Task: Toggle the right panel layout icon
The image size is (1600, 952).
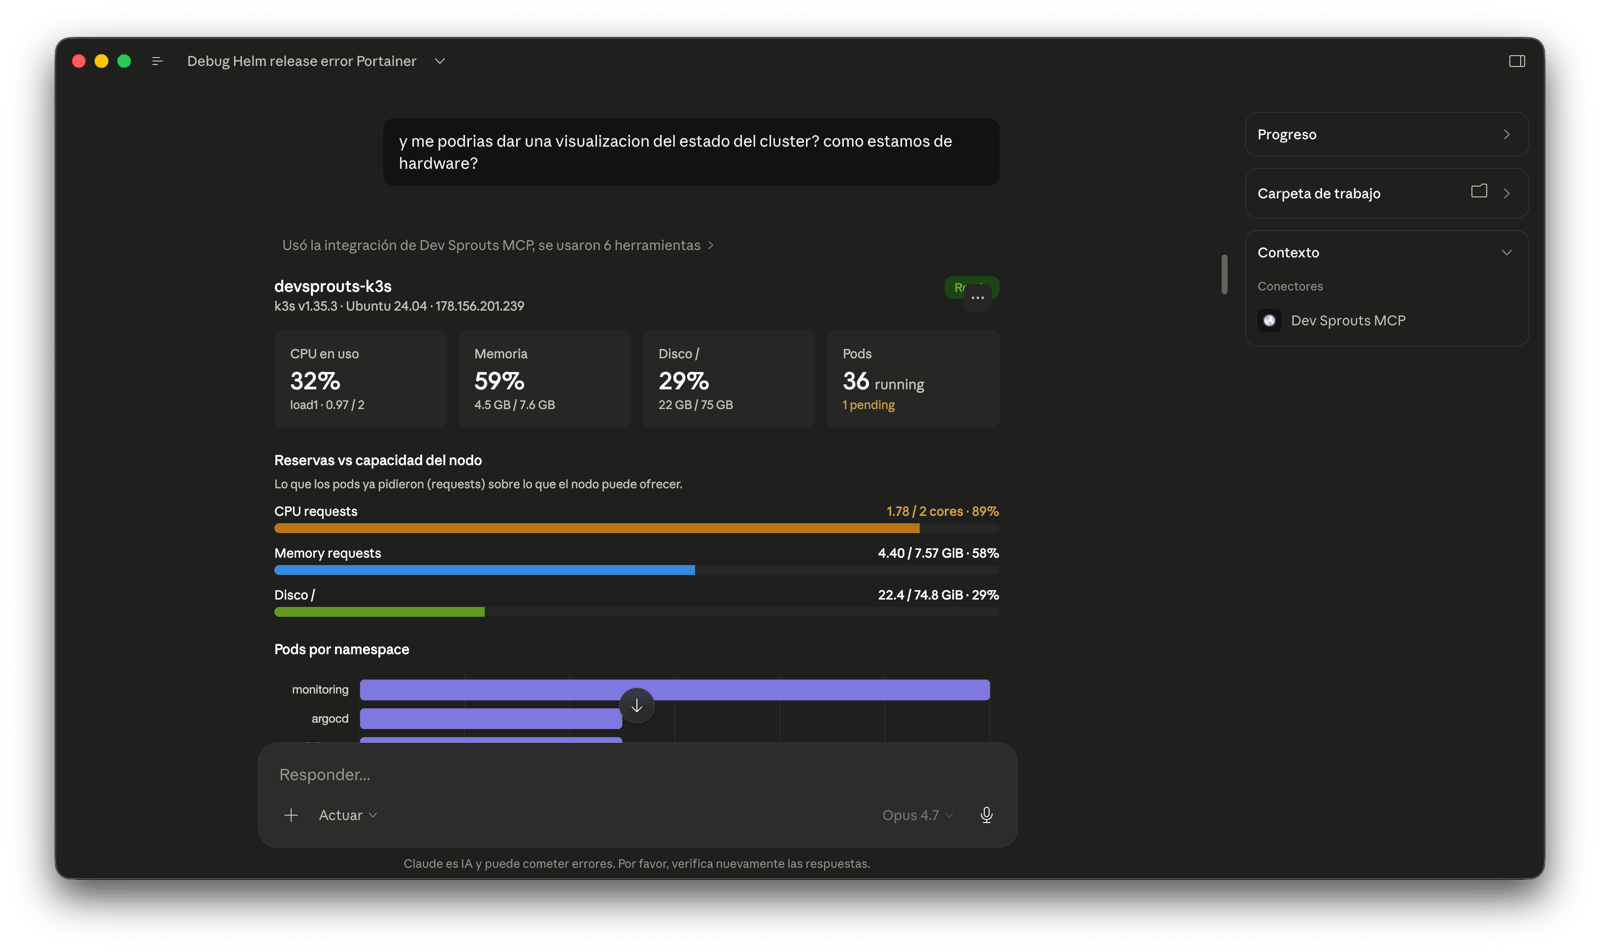Action: (x=1517, y=61)
